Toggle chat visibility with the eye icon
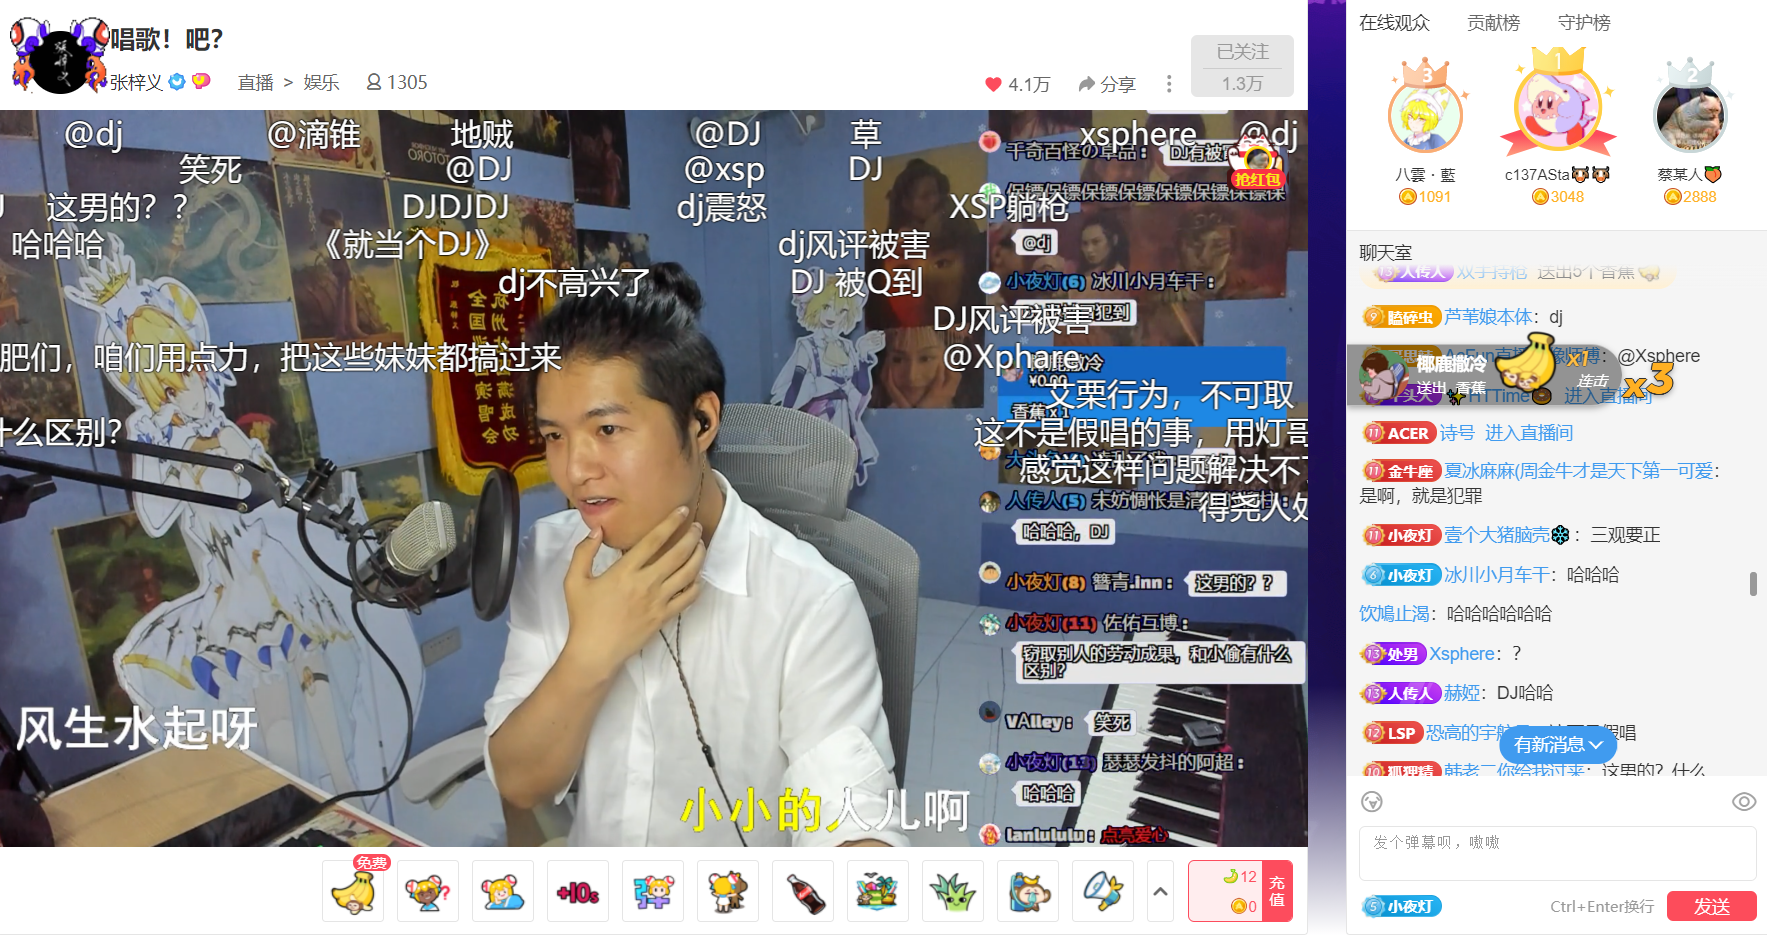 point(1744,801)
